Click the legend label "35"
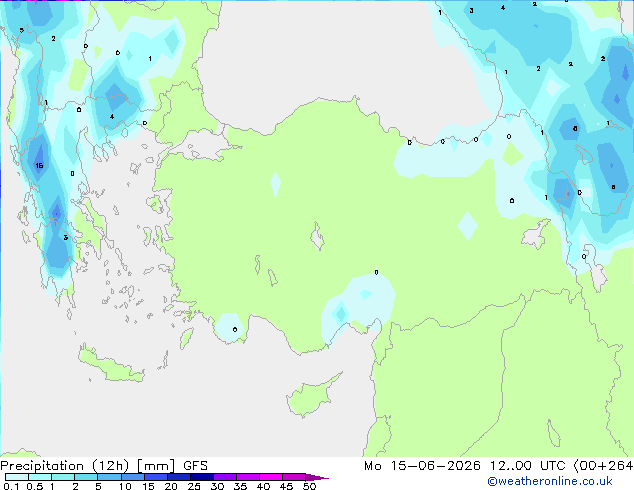The width and height of the screenshot is (634, 490). 240,486
